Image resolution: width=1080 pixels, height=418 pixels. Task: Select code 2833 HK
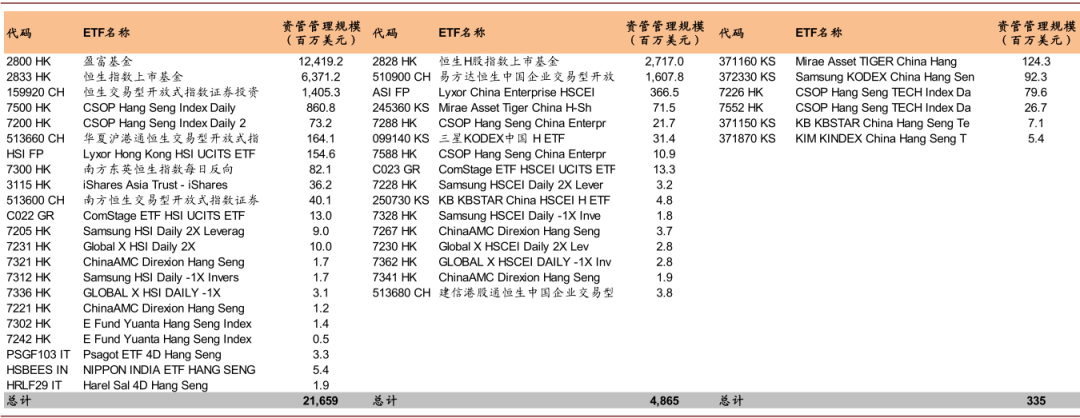tap(28, 76)
